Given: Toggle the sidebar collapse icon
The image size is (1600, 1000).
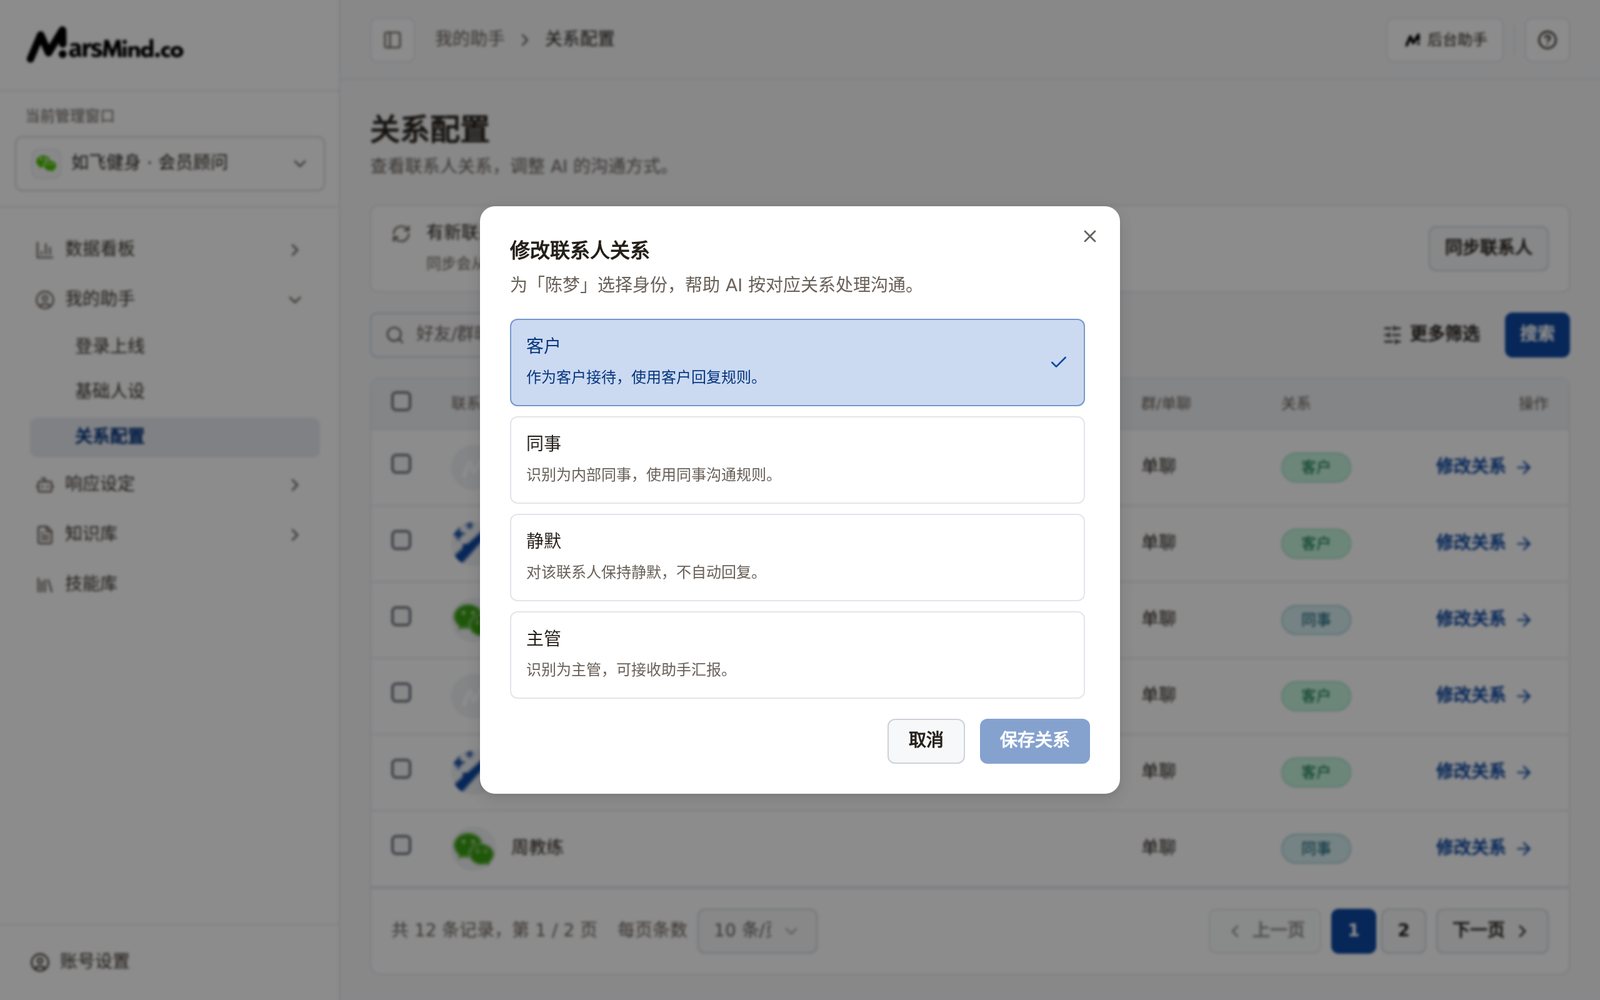Looking at the screenshot, I should pos(392,40).
